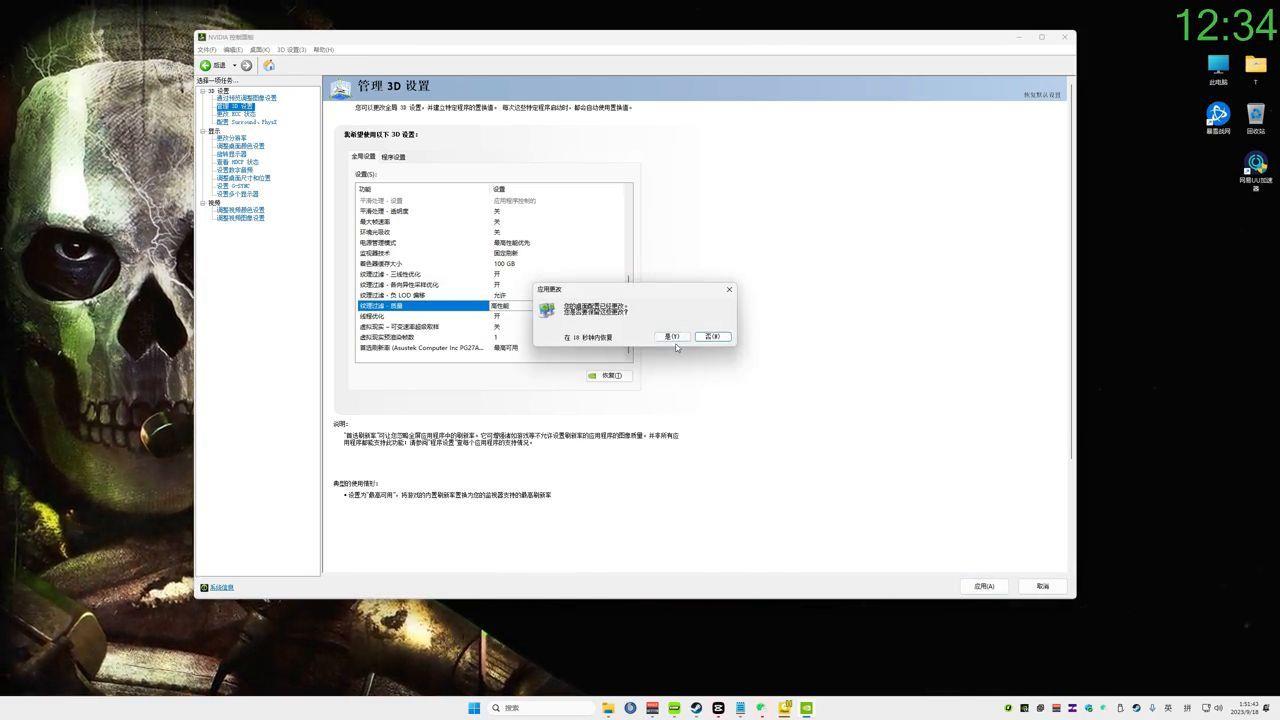Open the 3D 设置(3) menu
Image resolution: width=1280 pixels, height=720 pixels.
pyautogui.click(x=291, y=49)
